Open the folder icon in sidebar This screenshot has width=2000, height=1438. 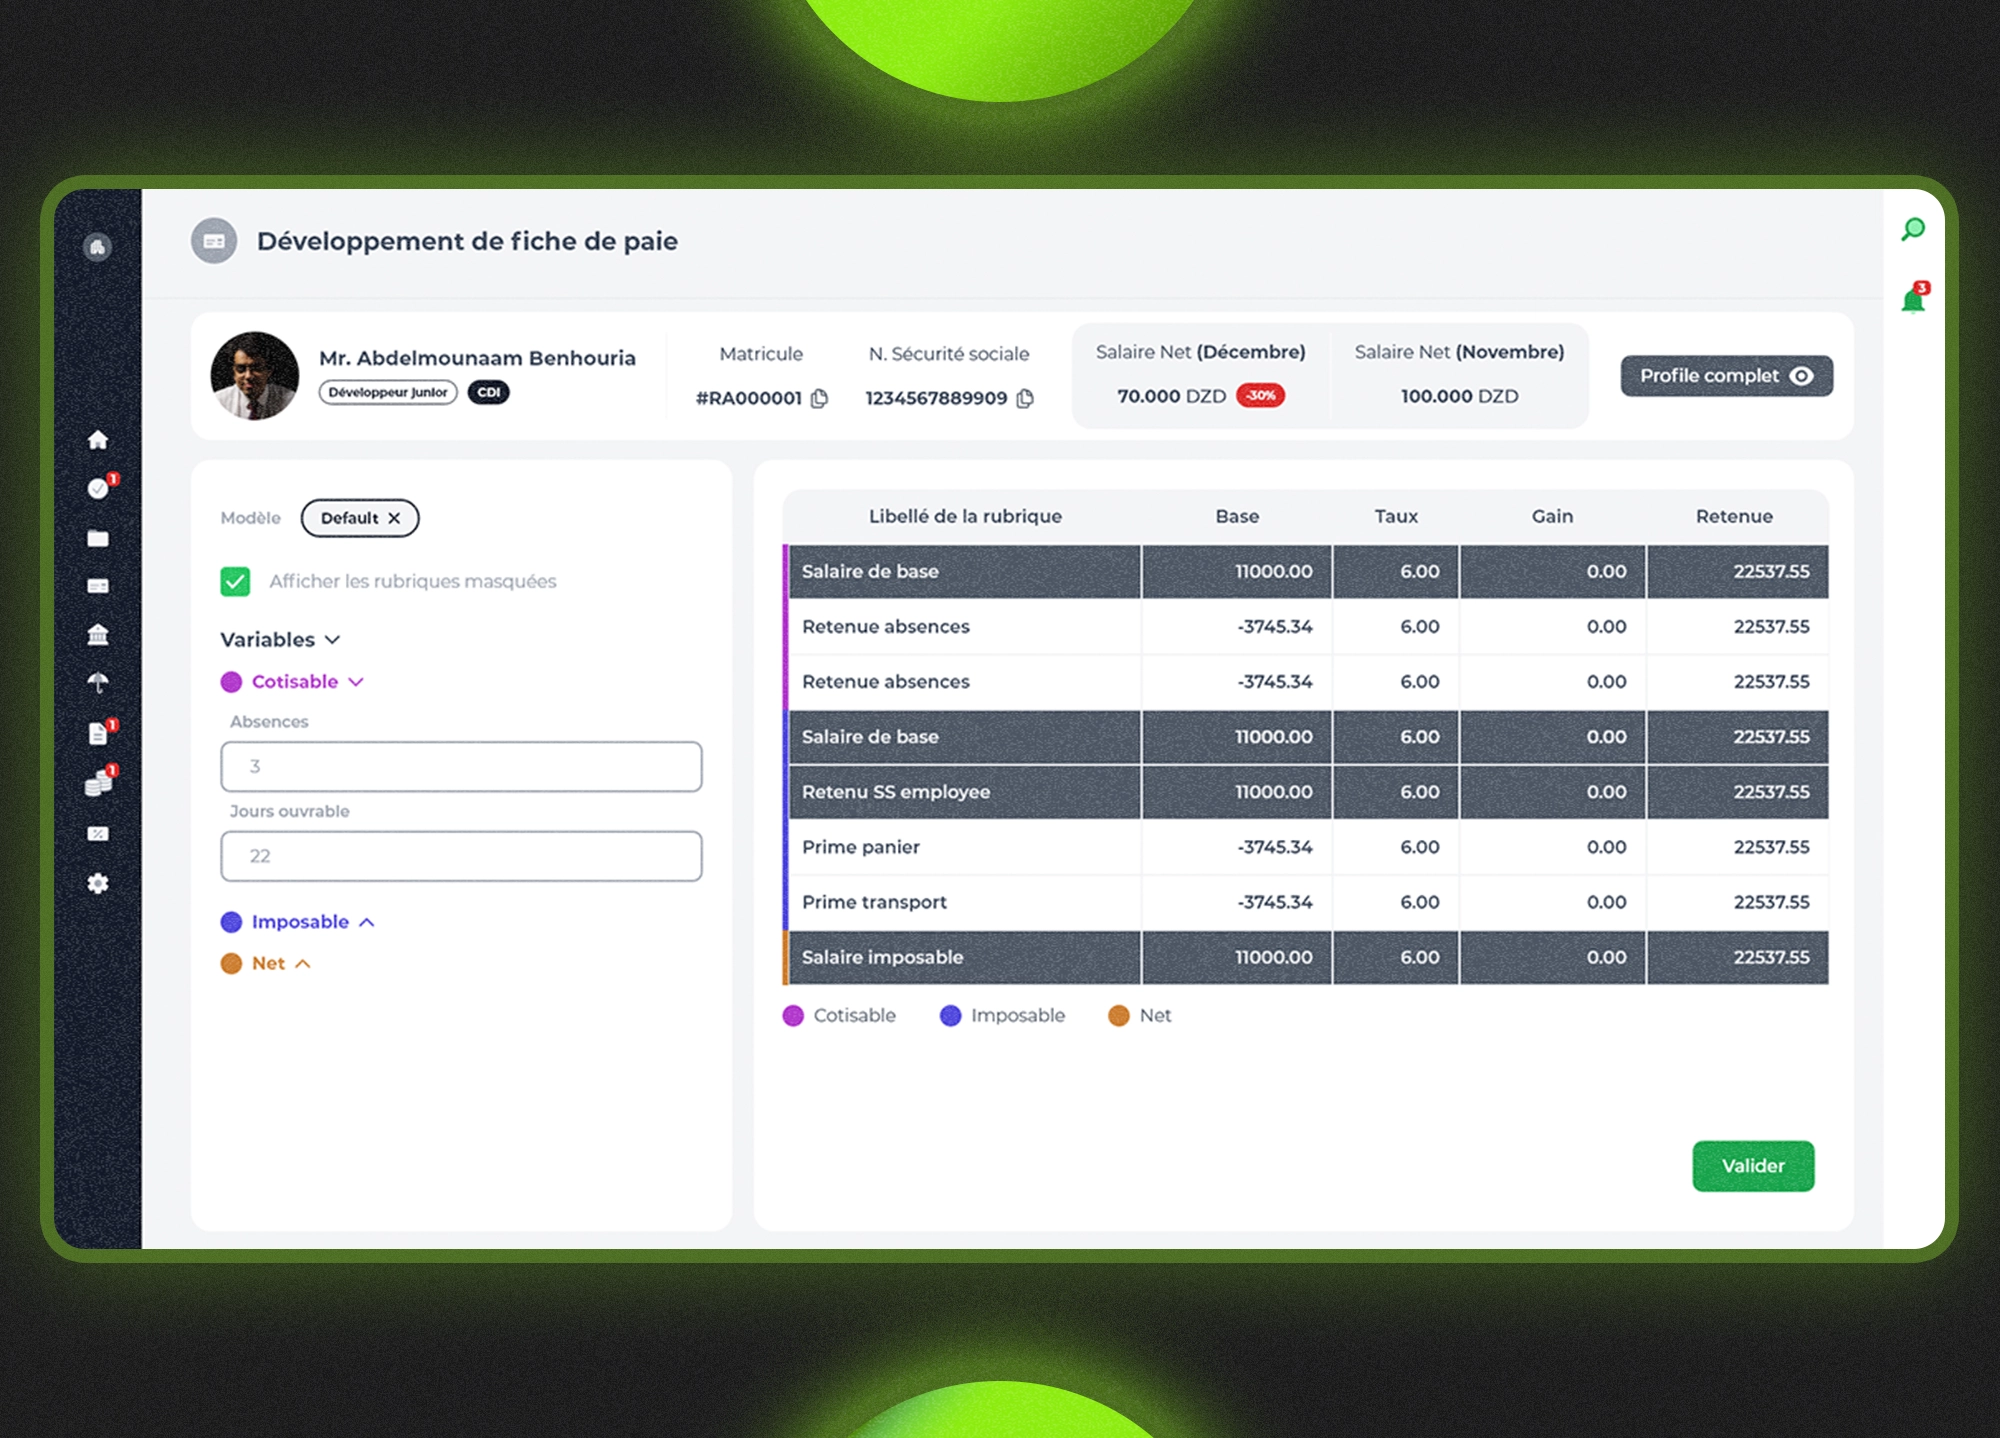click(x=98, y=539)
